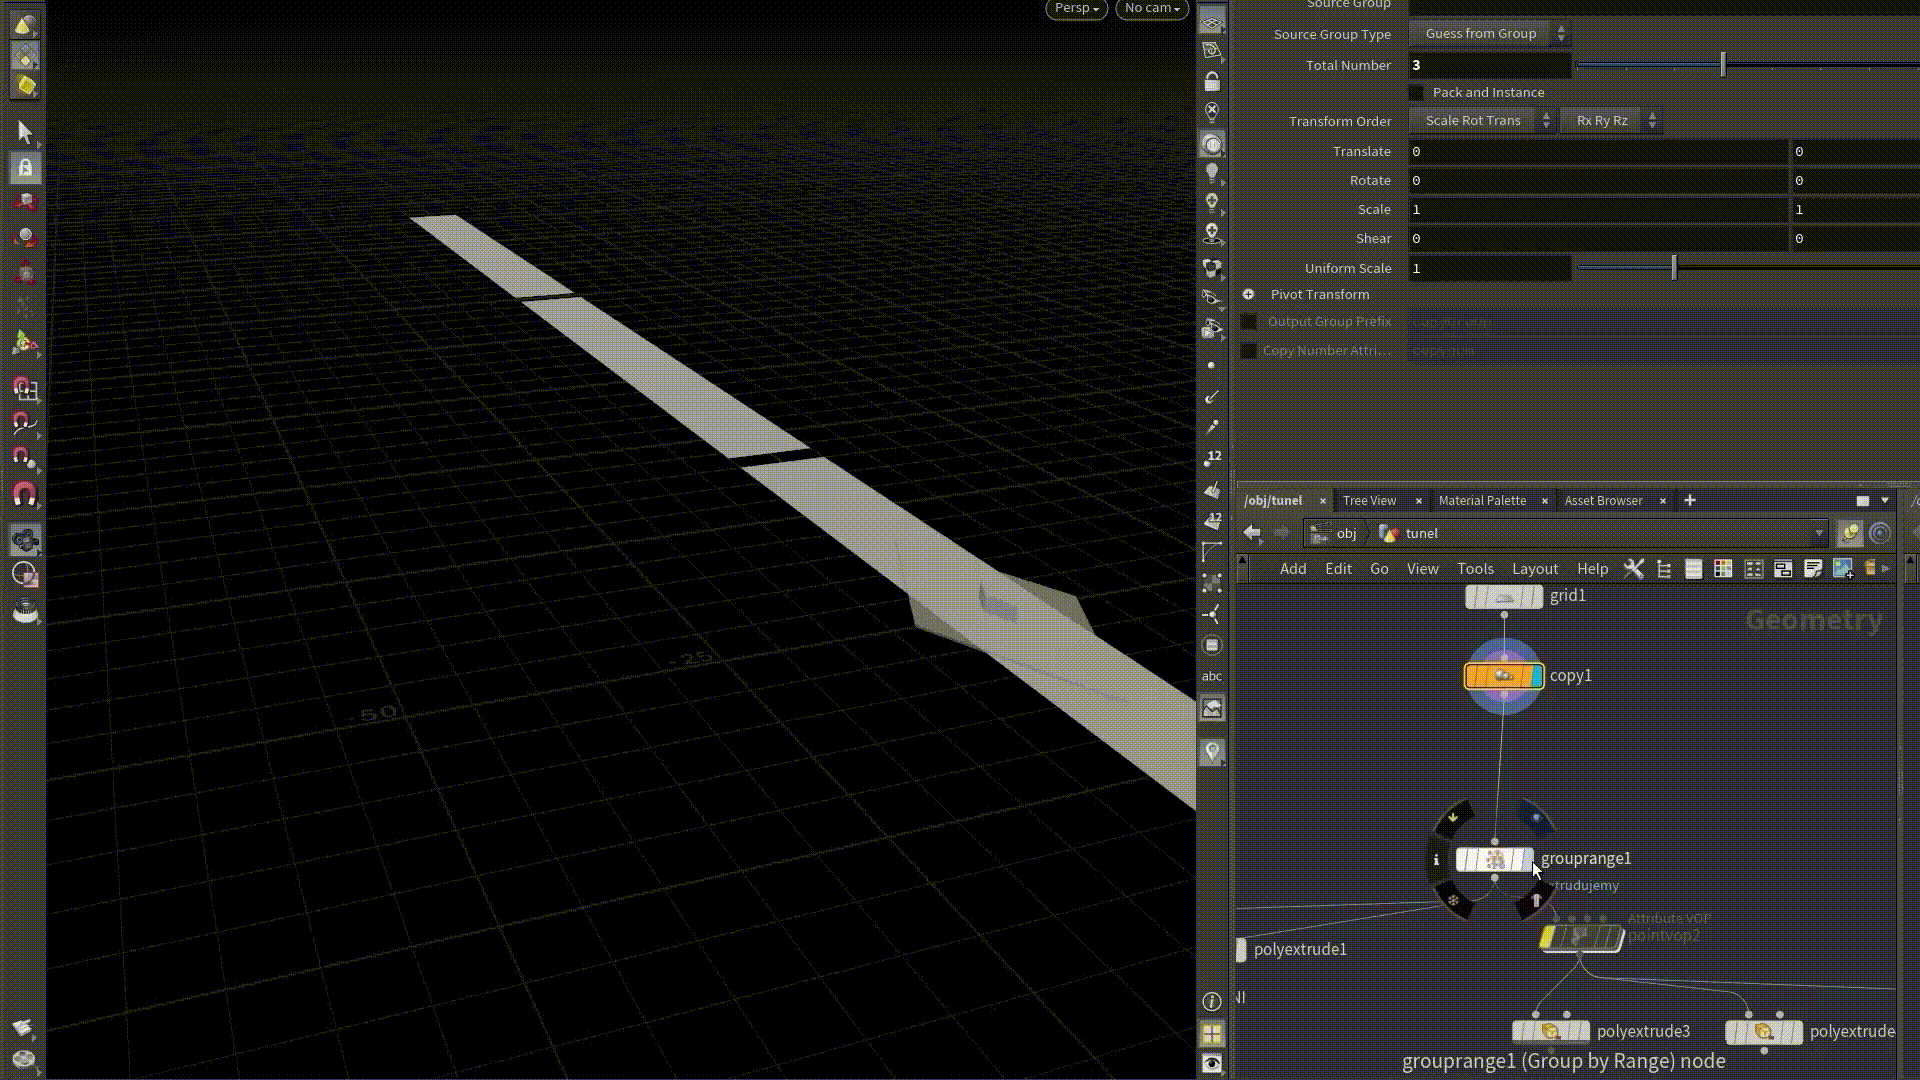Switch to the Material Palette tab
The width and height of the screenshot is (1920, 1080).
(x=1482, y=501)
